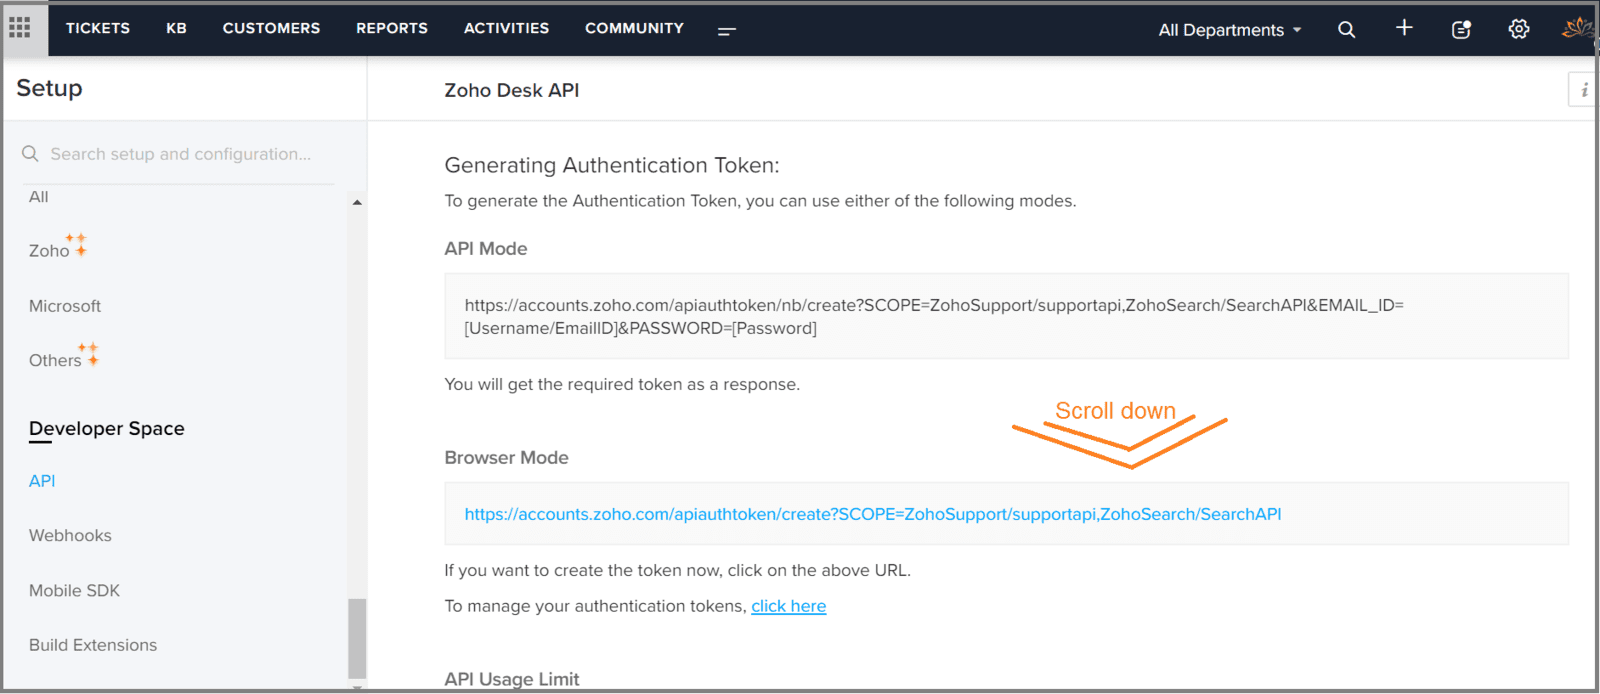The width and height of the screenshot is (1600, 694).
Task: Click the sidebar scrollbar up arrow
Action: click(357, 202)
